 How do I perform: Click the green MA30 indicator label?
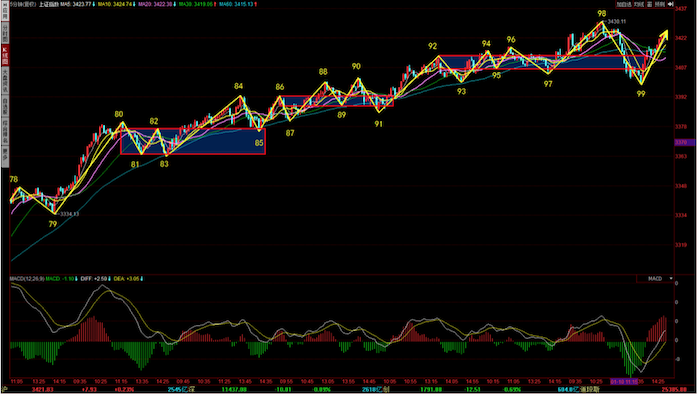(x=198, y=4)
